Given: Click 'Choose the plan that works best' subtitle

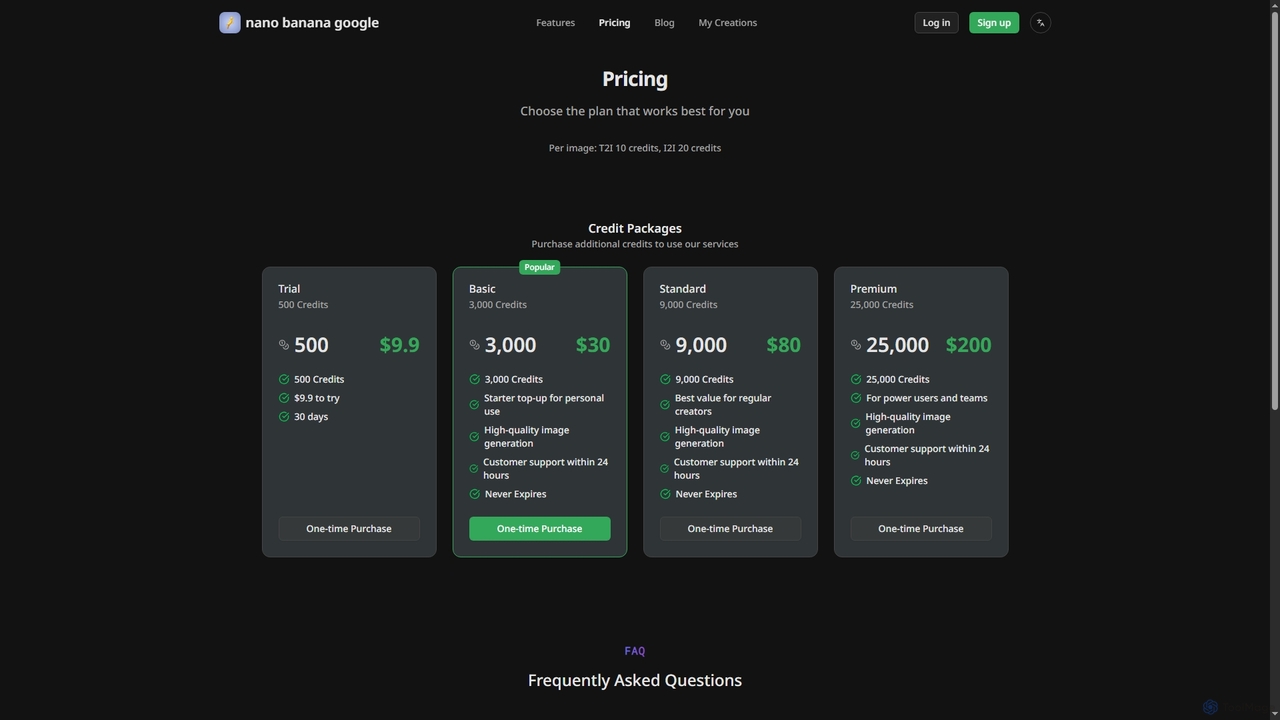Looking at the screenshot, I should 635,111.
